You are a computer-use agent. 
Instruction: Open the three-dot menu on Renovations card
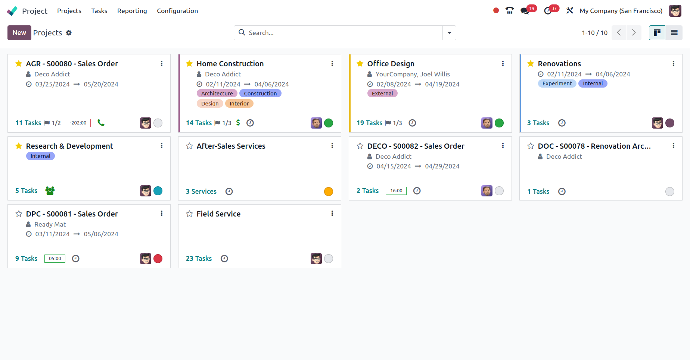click(673, 63)
